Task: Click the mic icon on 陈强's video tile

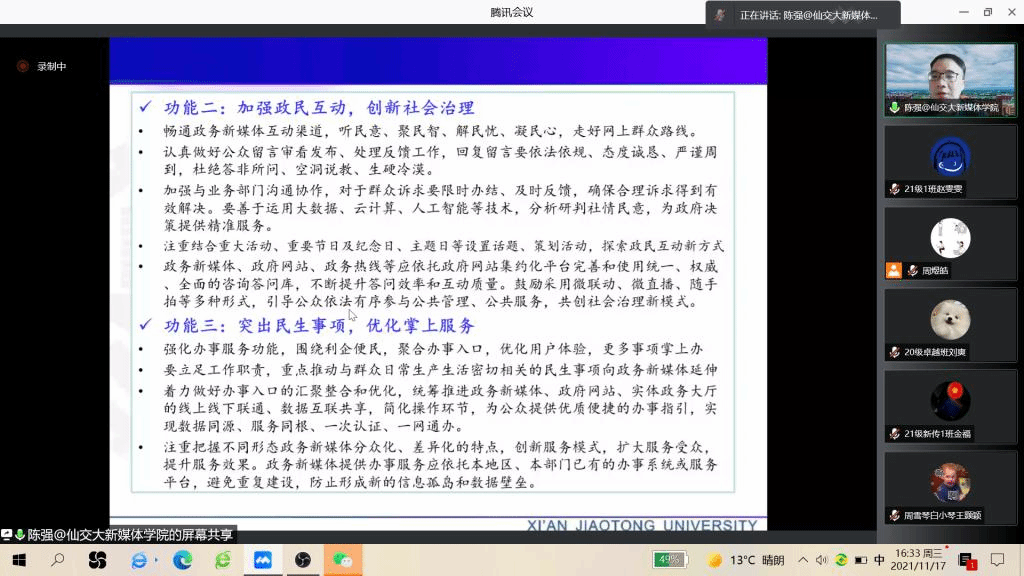Action: (894, 107)
